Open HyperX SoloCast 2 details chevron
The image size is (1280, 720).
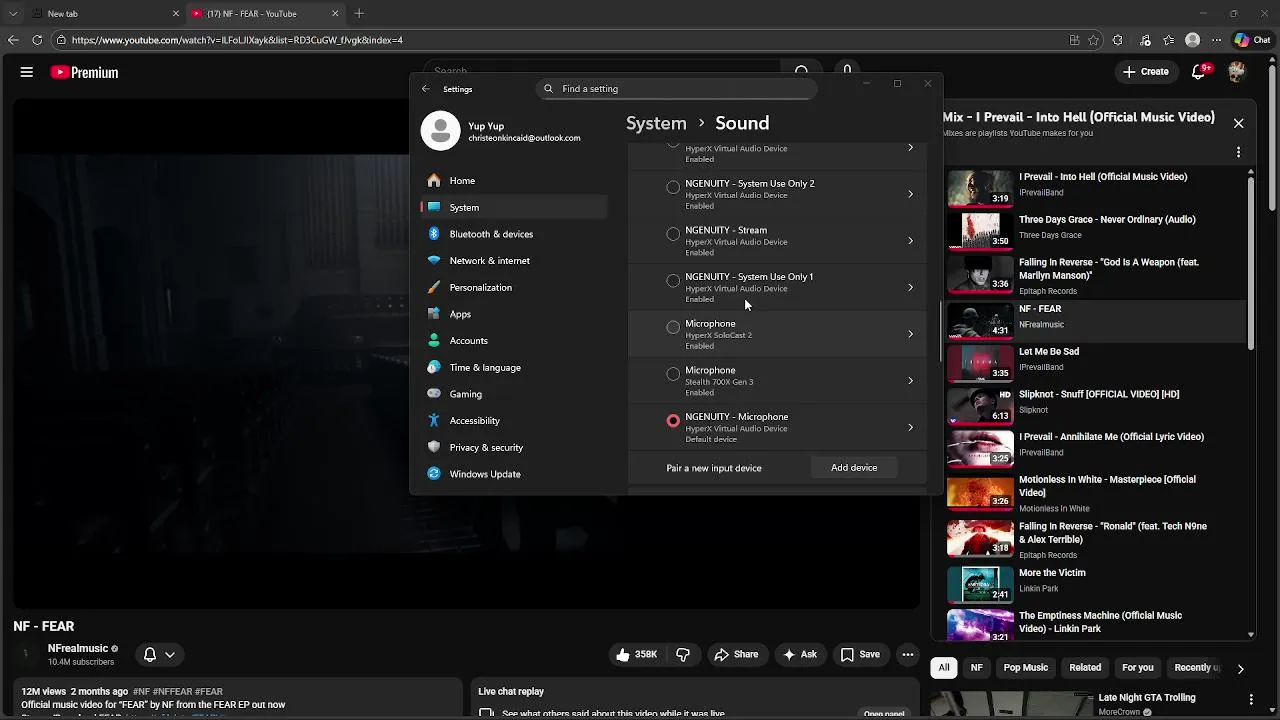(x=910, y=334)
